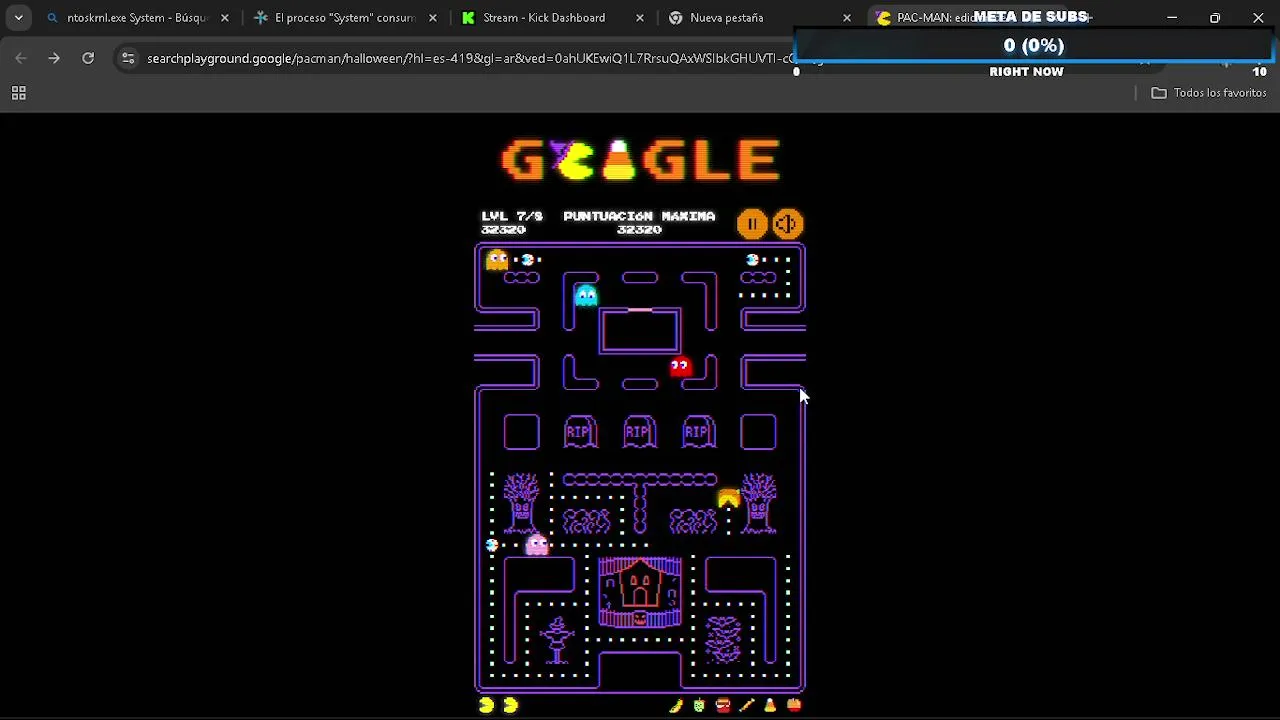1280x720 pixels.
Task: Click the ghost house pen in maze center
Action: [x=640, y=331]
